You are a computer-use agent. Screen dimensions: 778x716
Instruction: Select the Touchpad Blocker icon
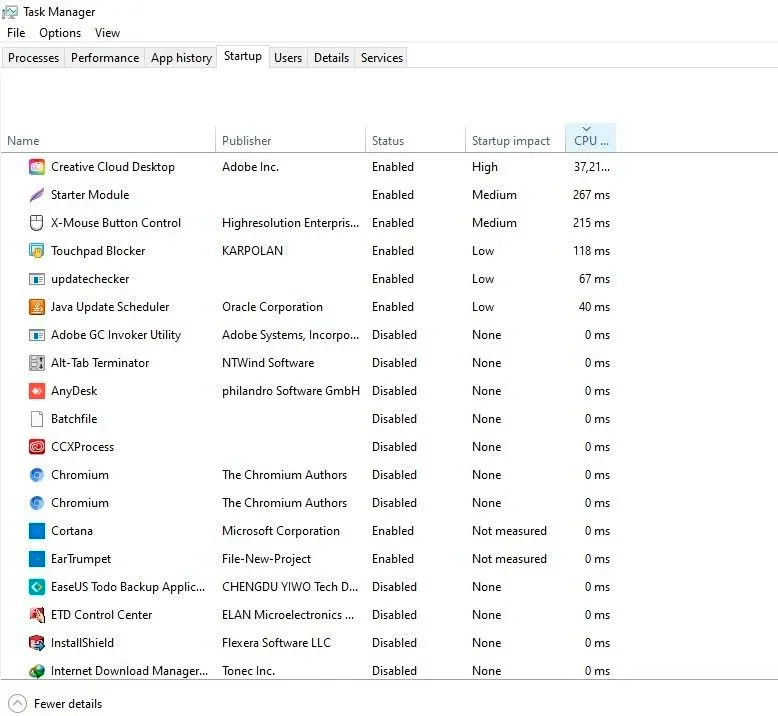37,251
